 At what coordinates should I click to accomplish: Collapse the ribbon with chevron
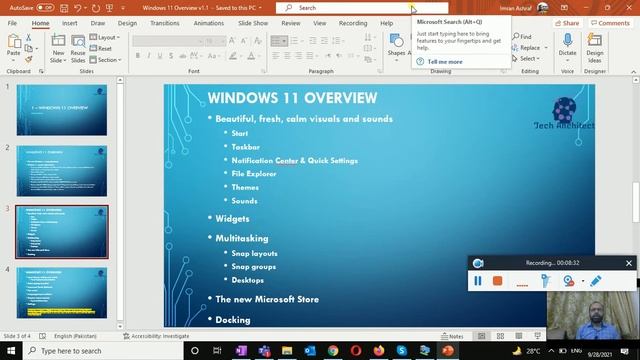(633, 72)
